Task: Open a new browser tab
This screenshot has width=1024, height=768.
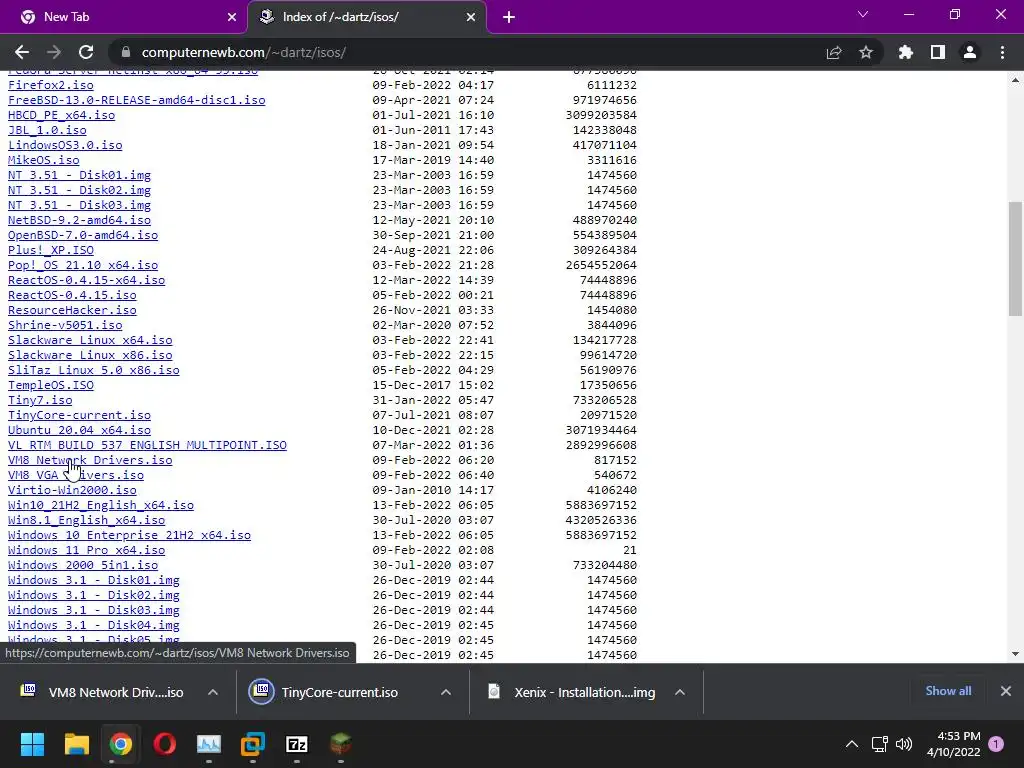Action: pos(509,17)
